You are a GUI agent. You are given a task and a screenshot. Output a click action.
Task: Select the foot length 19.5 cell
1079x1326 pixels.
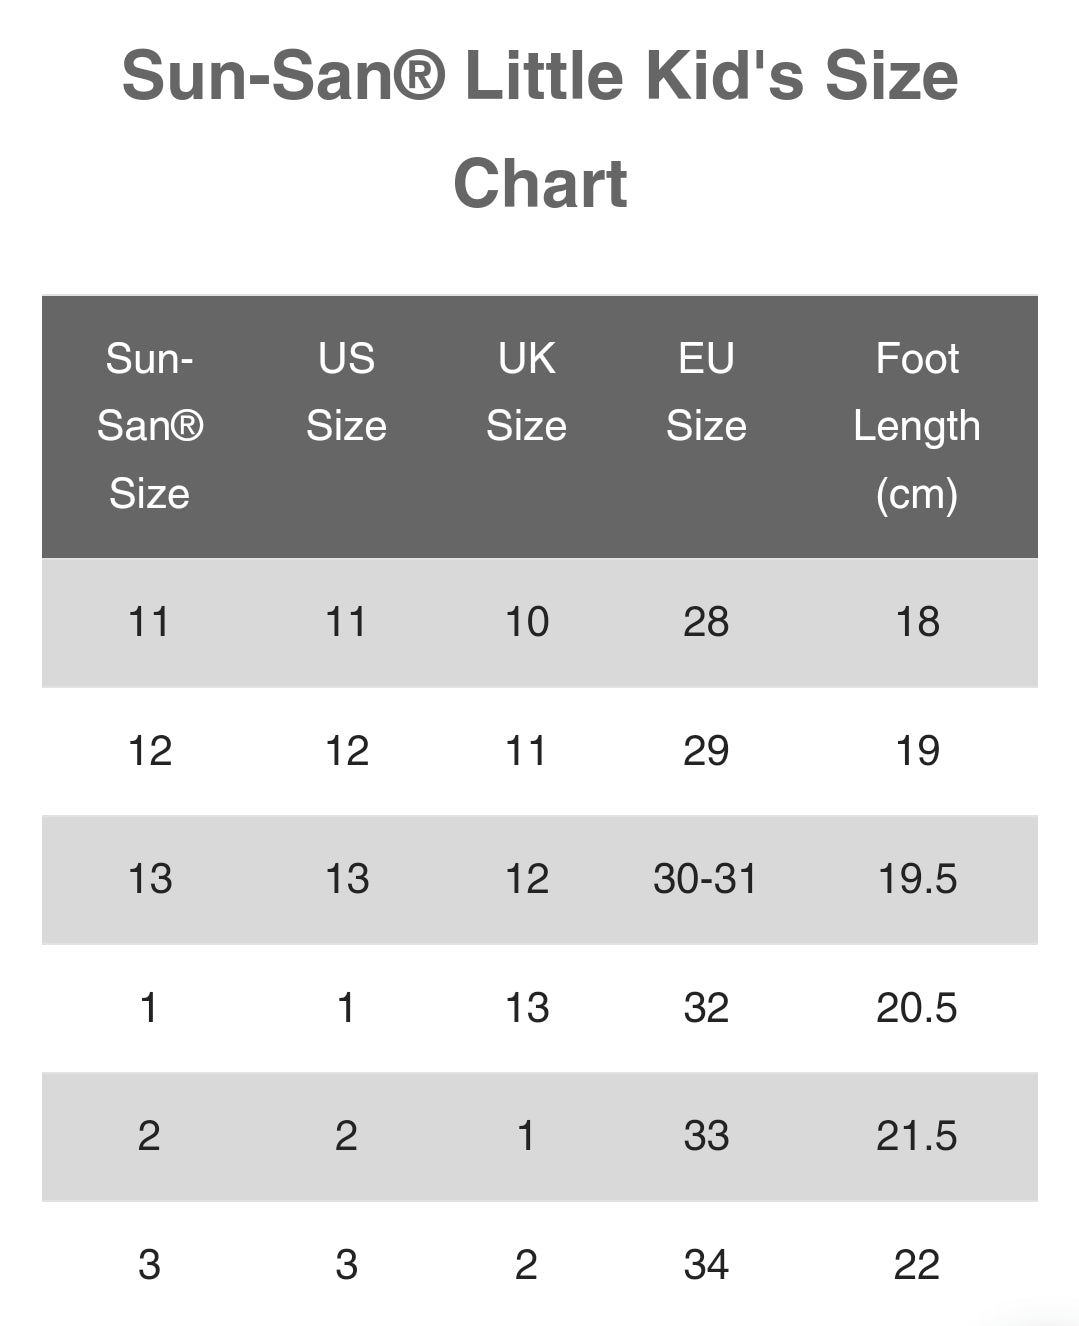click(916, 879)
